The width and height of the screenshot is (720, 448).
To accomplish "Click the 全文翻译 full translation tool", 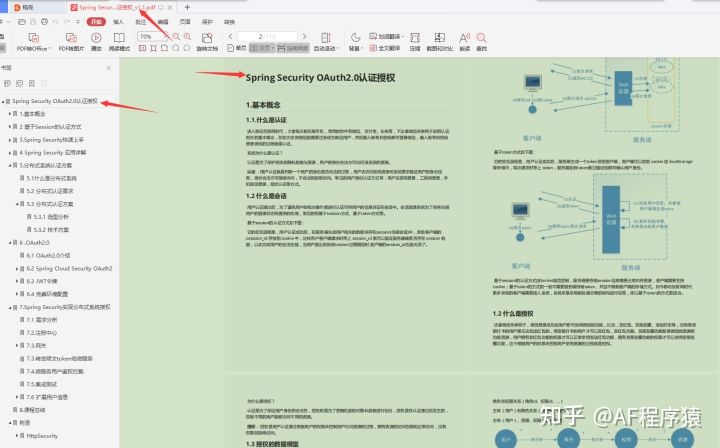I will 385,48.
